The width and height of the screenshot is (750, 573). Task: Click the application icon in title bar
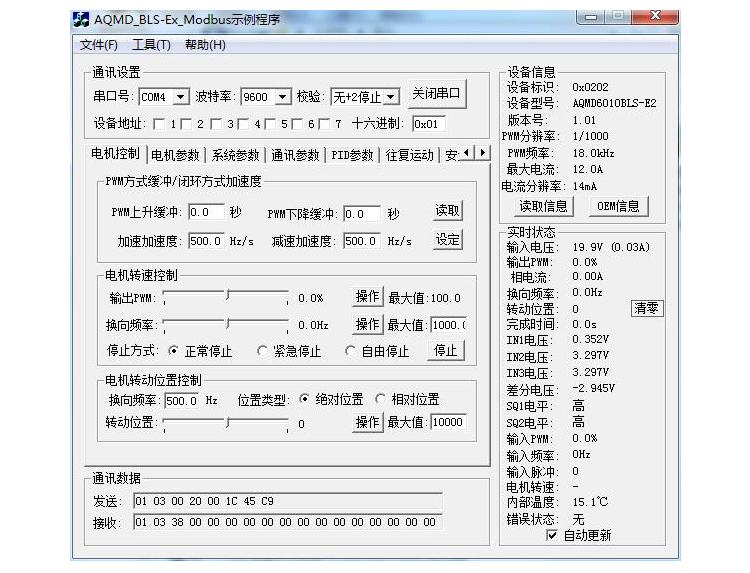tap(84, 20)
